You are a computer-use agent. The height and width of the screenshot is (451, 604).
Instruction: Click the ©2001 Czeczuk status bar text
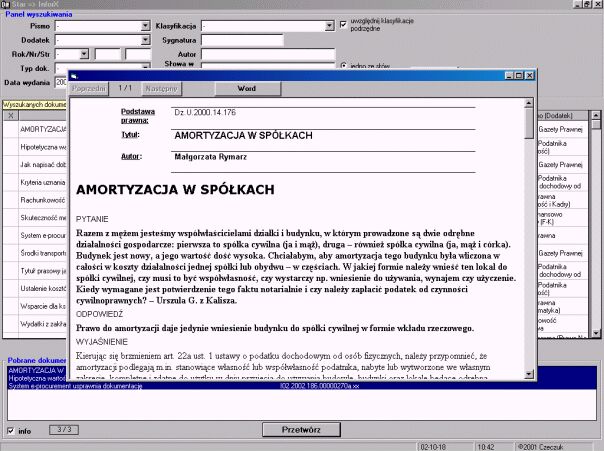click(x=540, y=447)
